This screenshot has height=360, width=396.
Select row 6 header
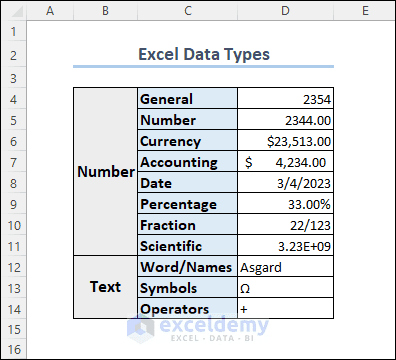tap(13, 141)
